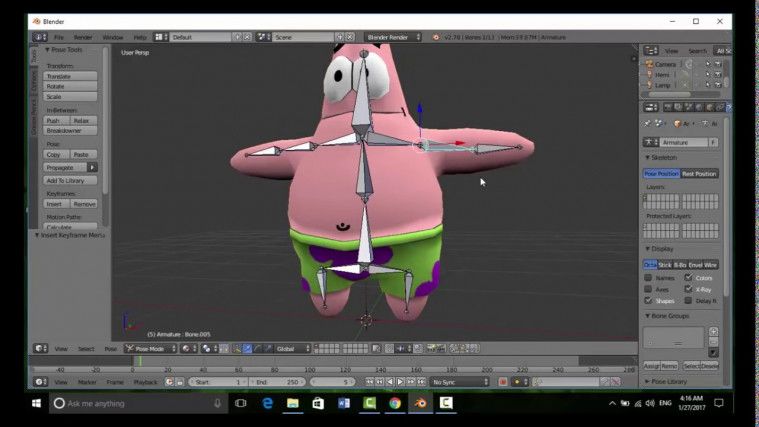This screenshot has width=759, height=427.
Task: Open Microsoft Edge from the taskbar
Action: click(267, 403)
